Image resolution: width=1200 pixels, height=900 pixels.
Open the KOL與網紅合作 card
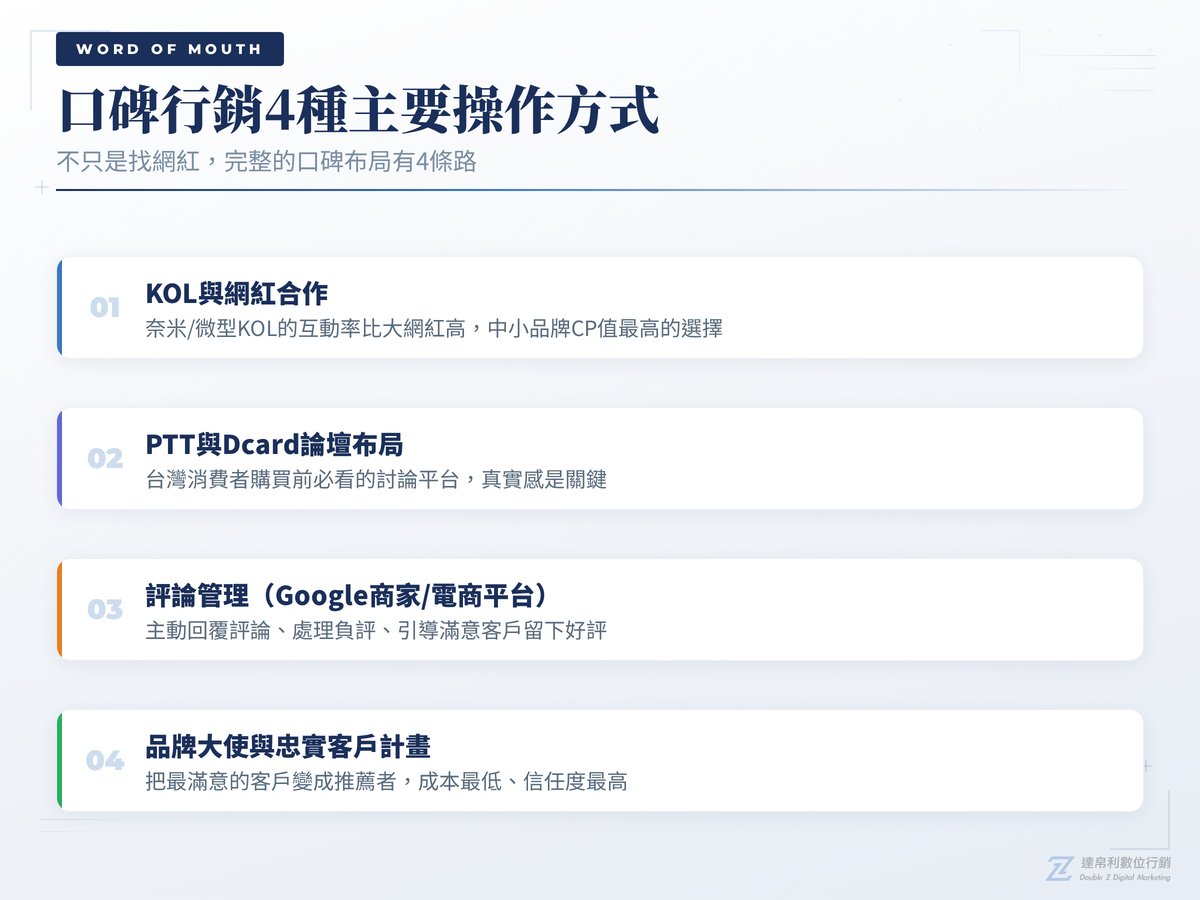pos(600,307)
